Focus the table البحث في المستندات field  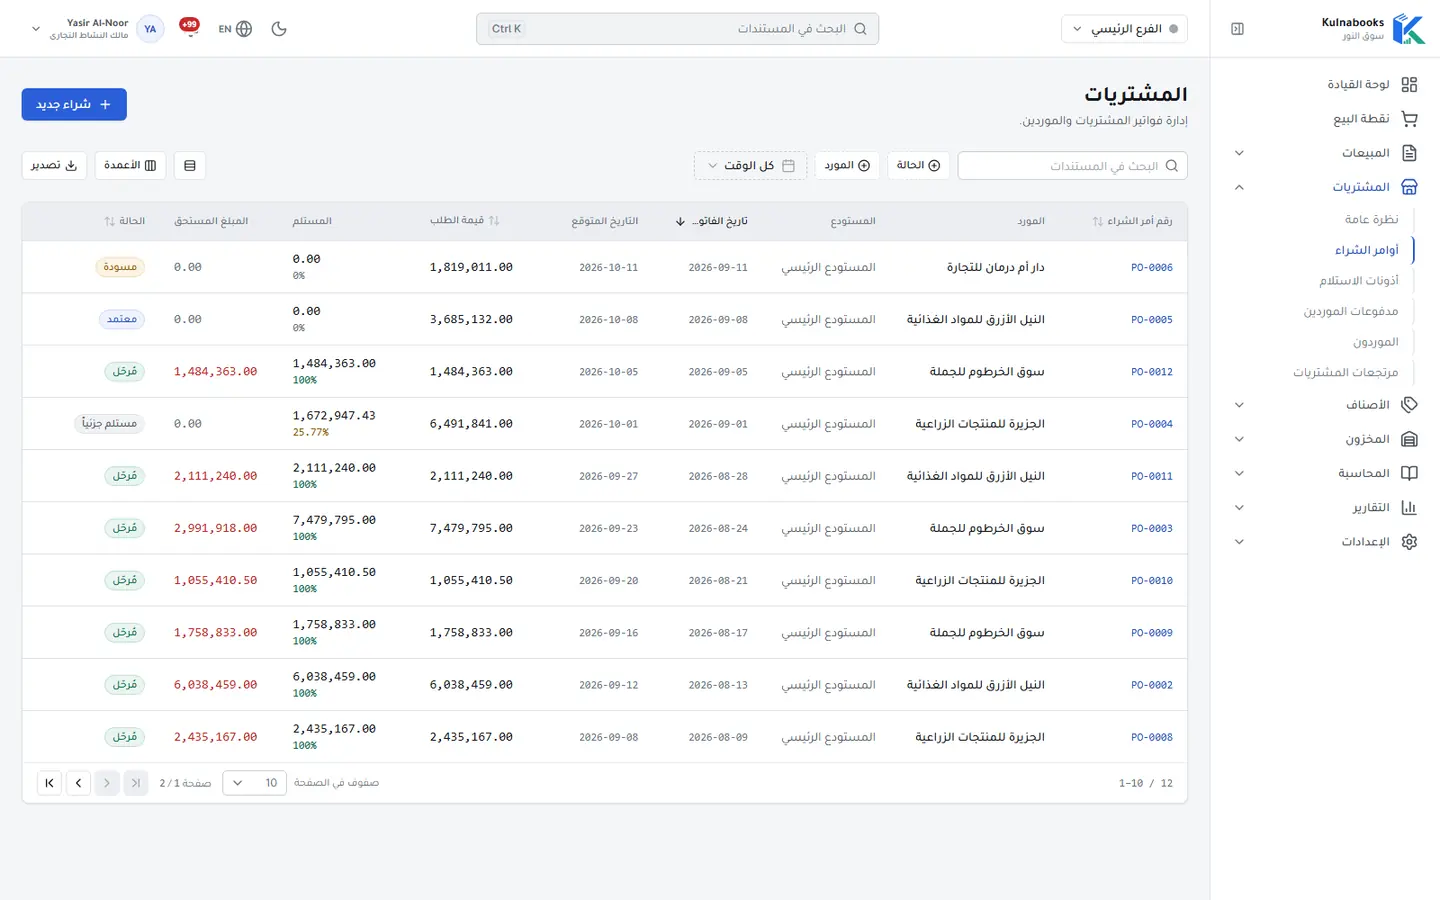(x=1072, y=166)
